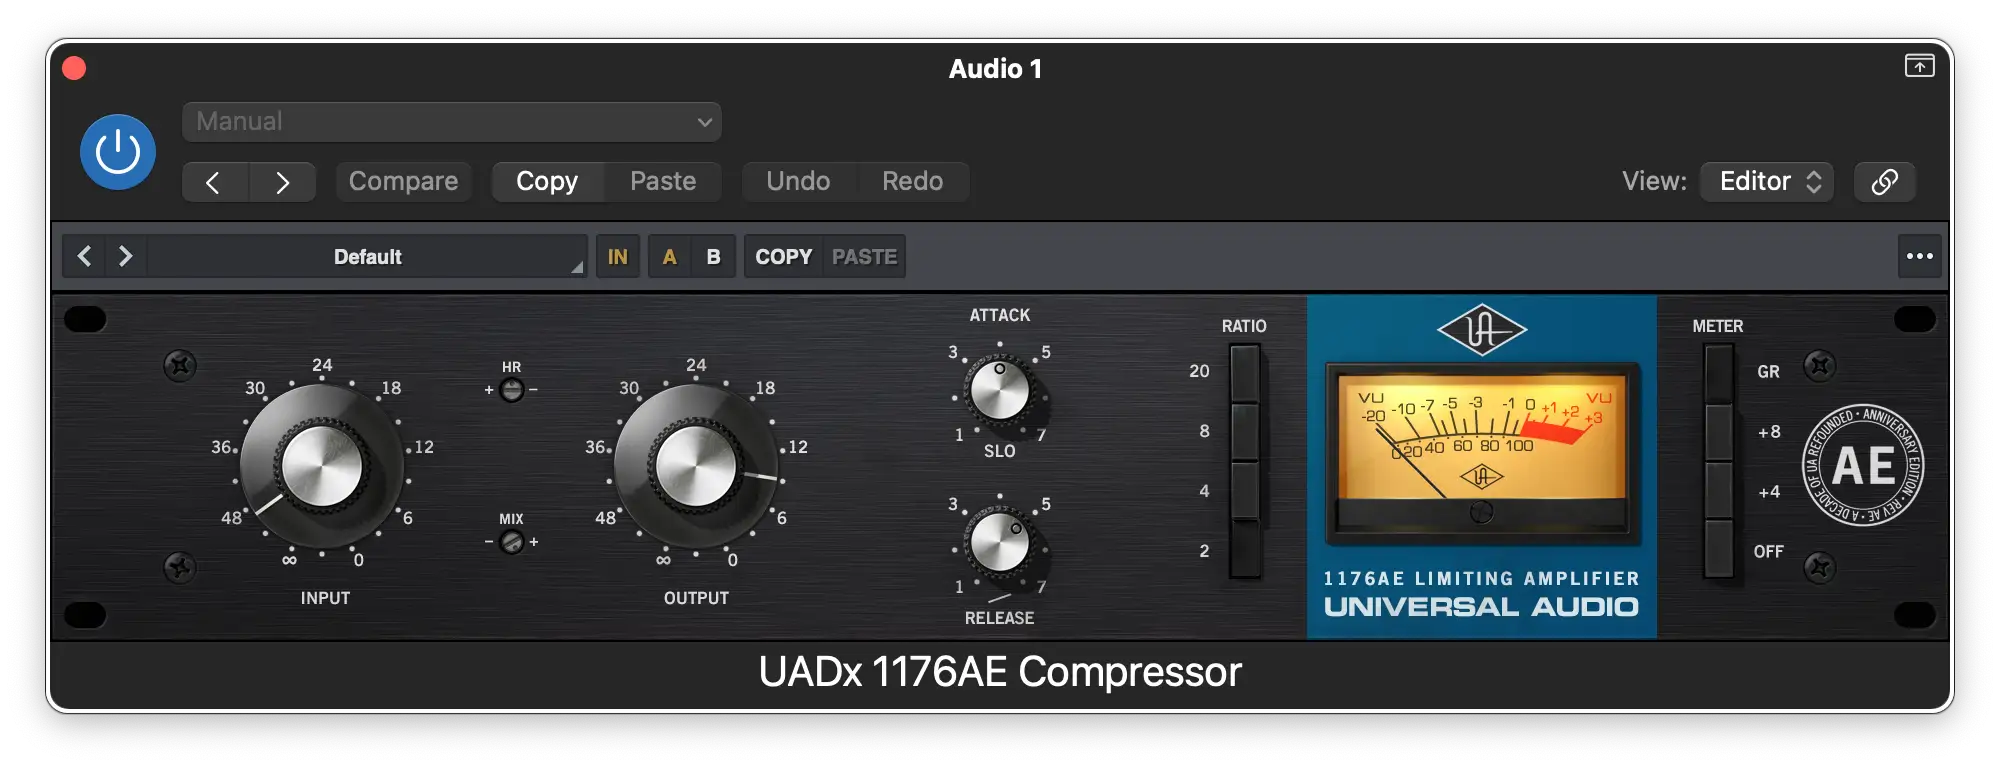2000x768 pixels.
Task: Select ratio button 20
Action: [x=1244, y=373]
